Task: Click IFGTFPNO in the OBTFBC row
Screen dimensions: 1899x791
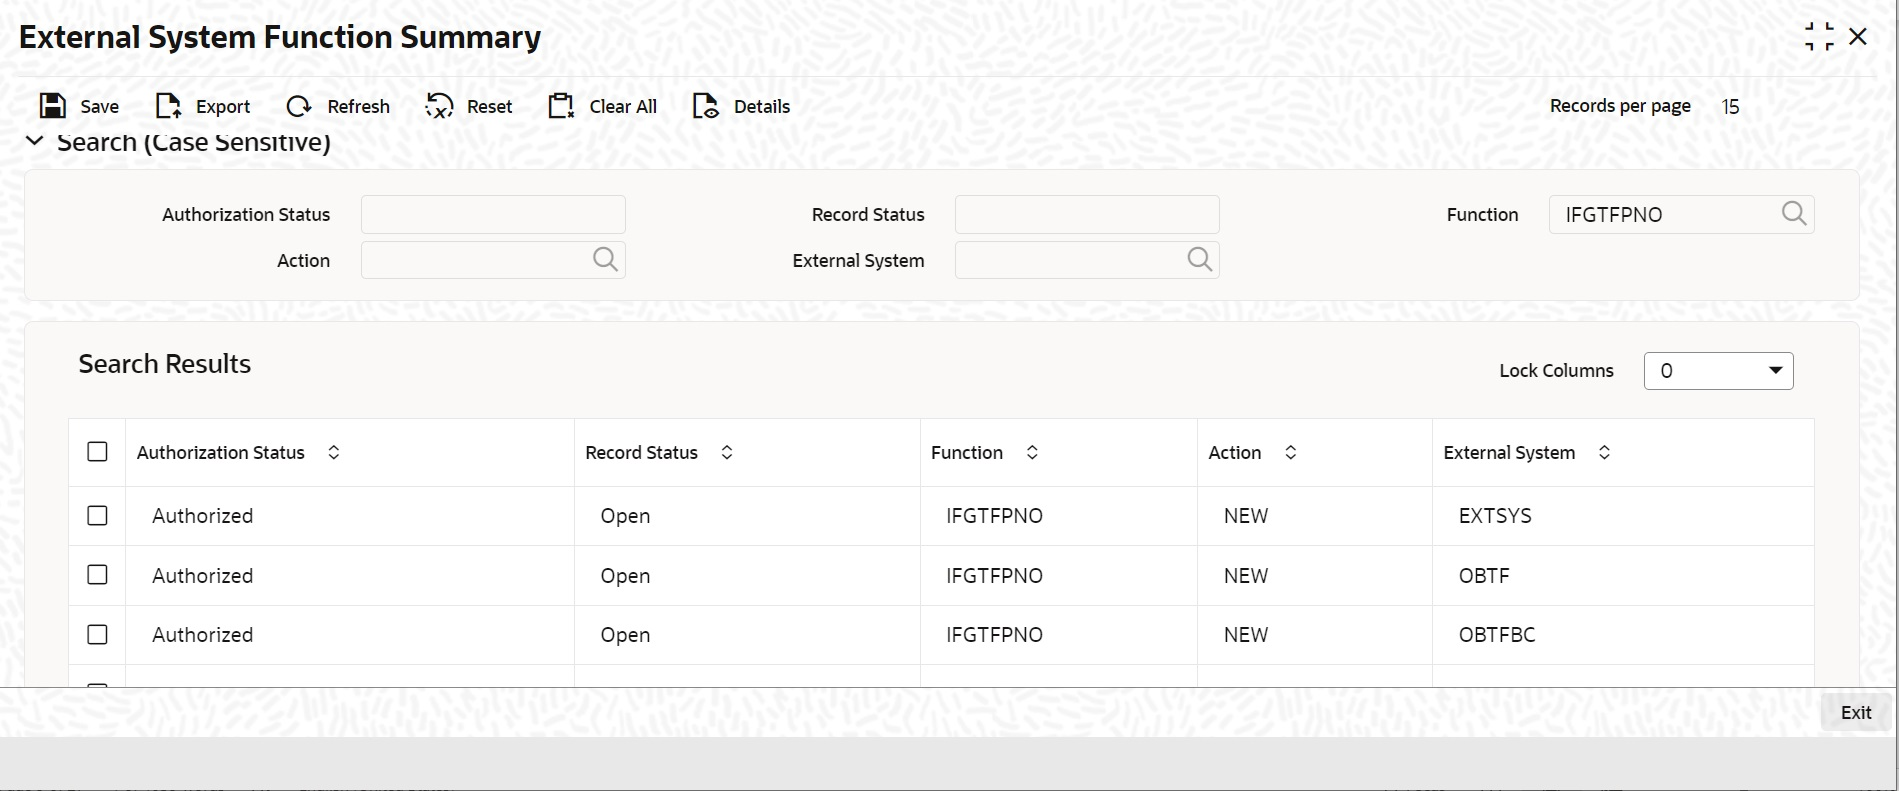Action: (994, 635)
